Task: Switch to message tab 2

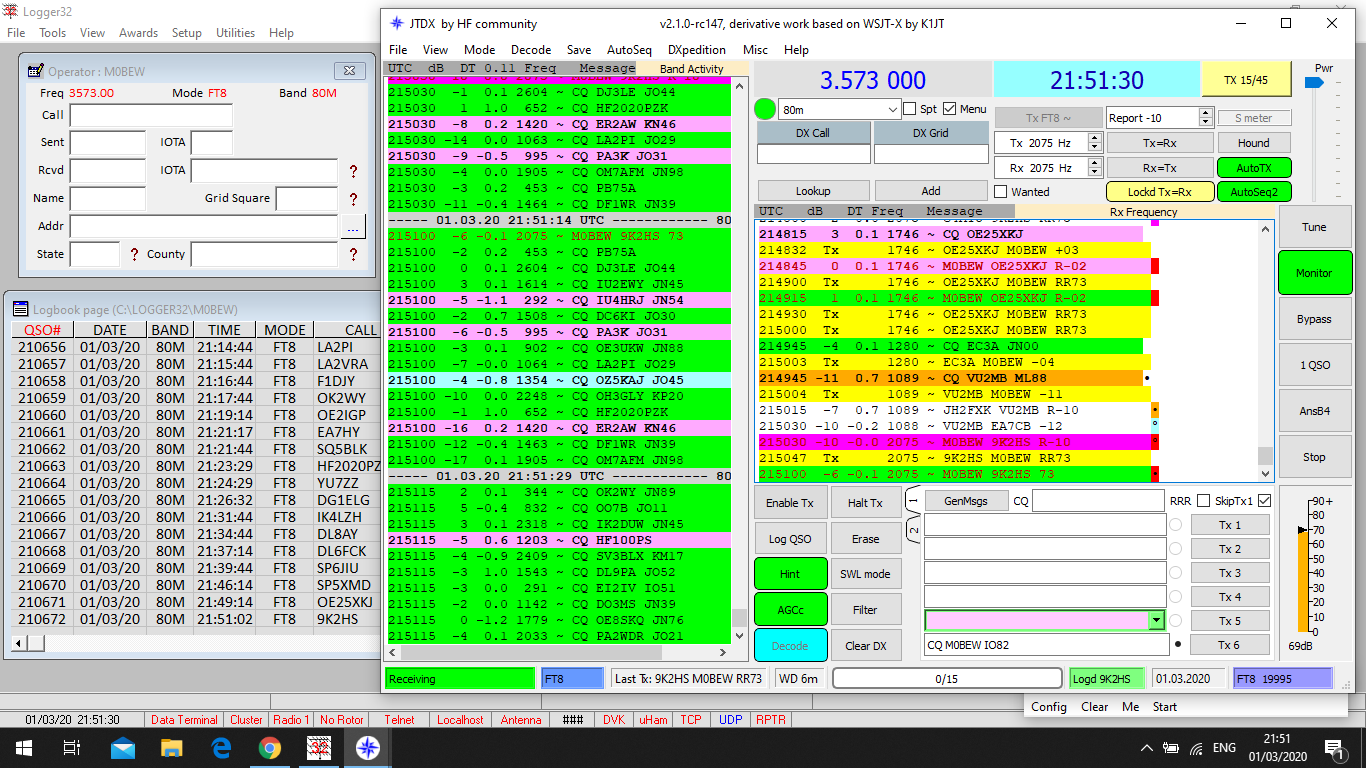Action: [913, 528]
